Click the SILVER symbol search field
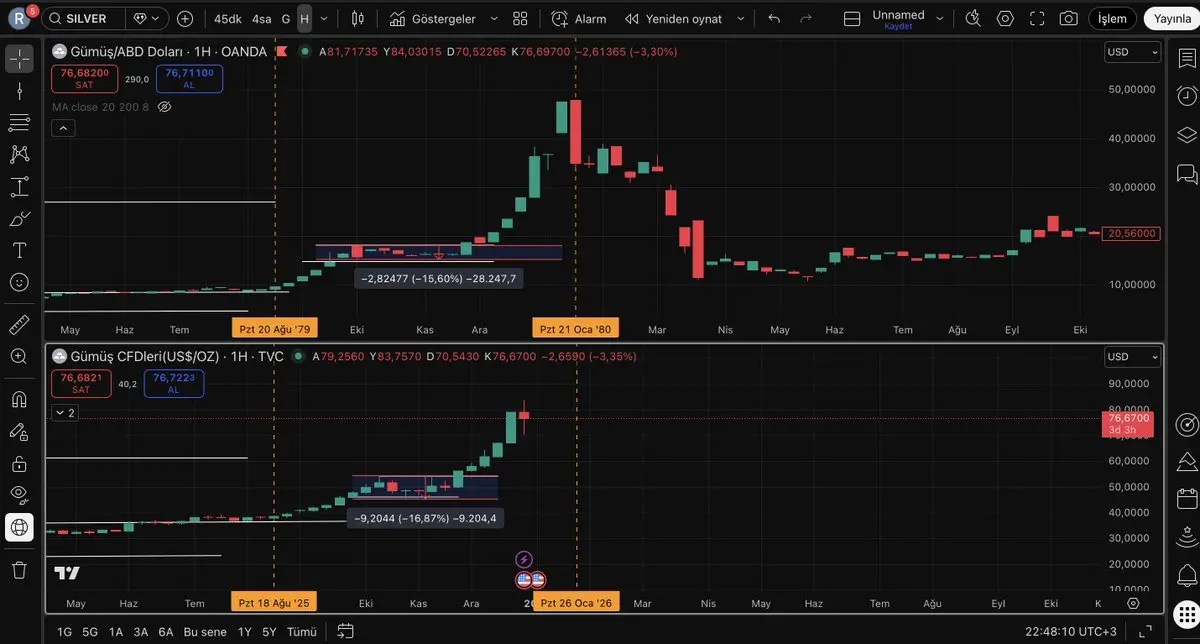1200x644 pixels. tap(85, 19)
